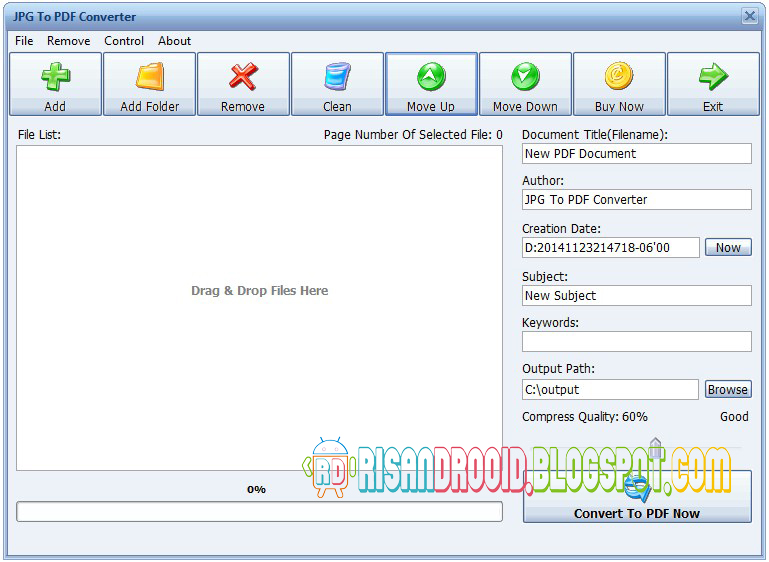Click the Subject input field
The image size is (769, 562).
pyautogui.click(x=637, y=296)
